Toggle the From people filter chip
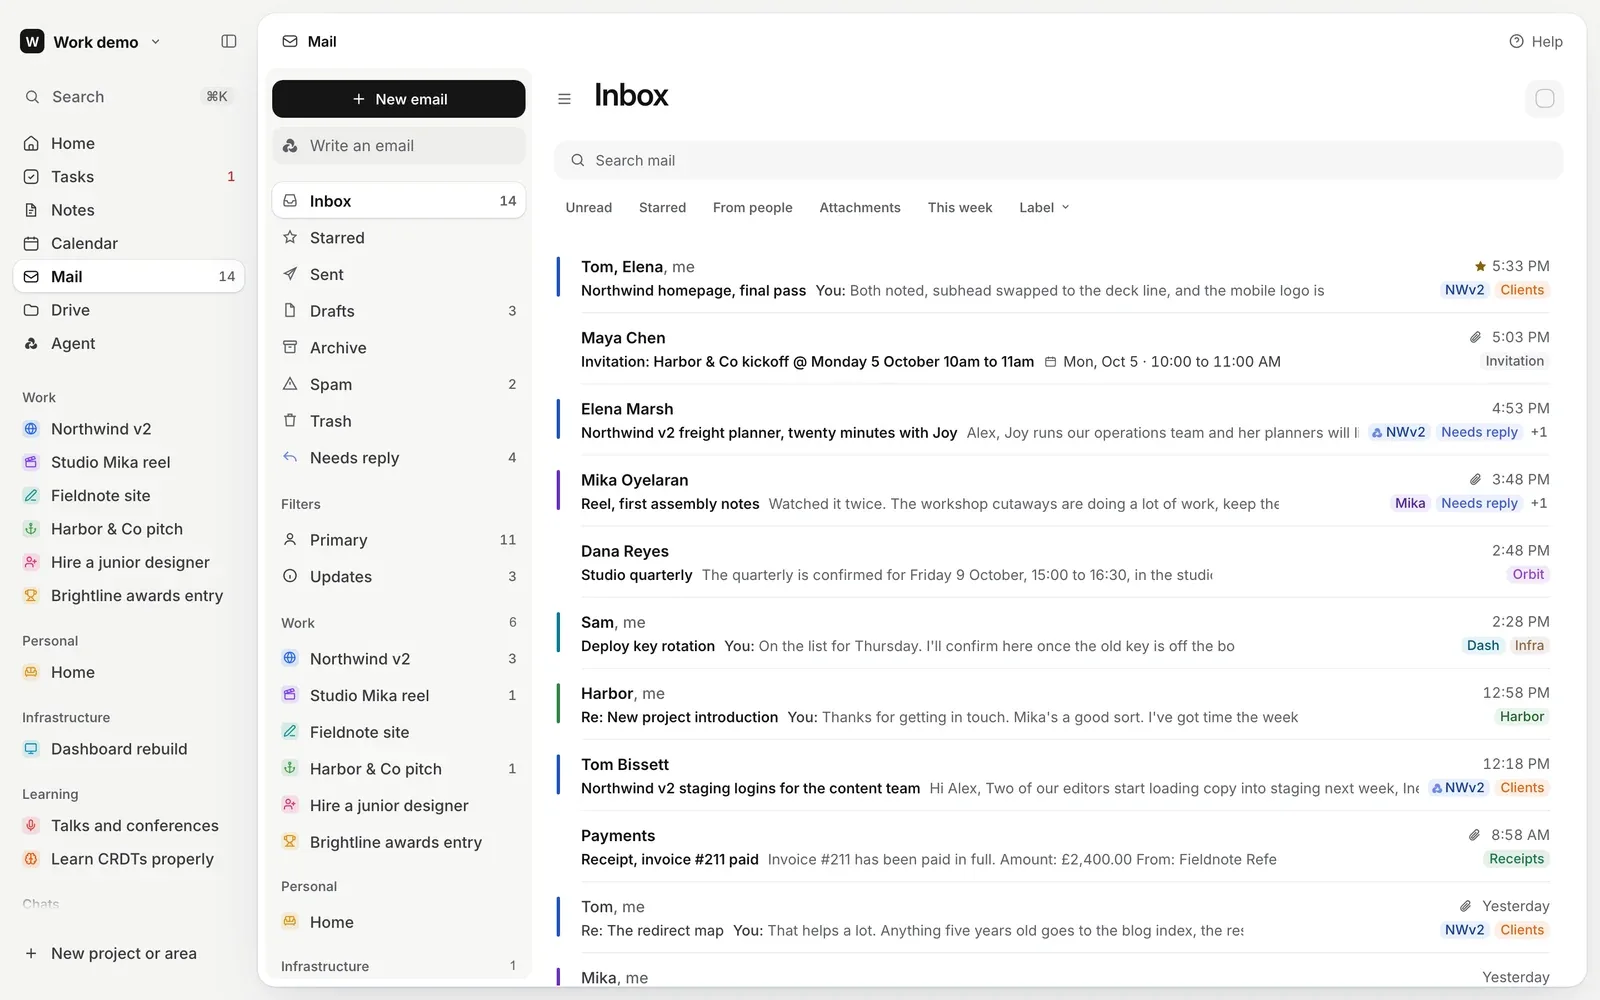 [x=753, y=208]
